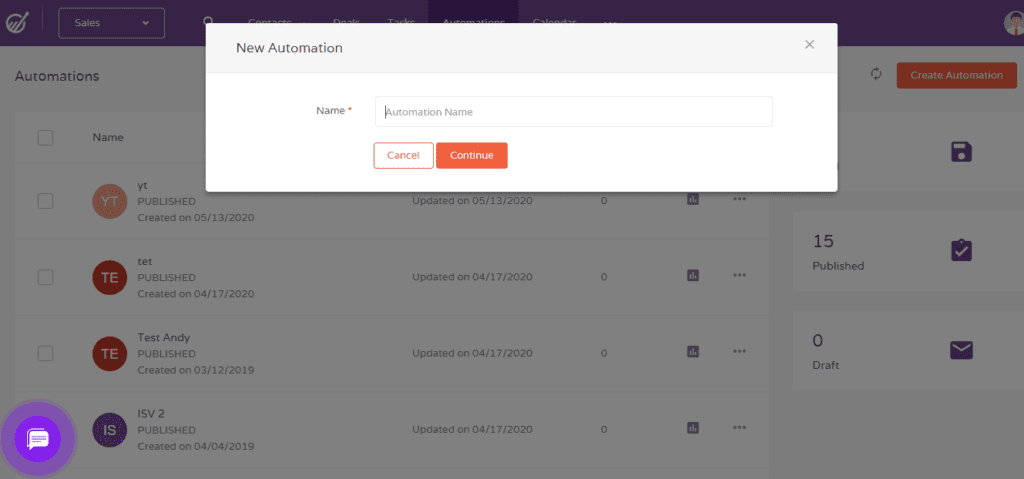The height and width of the screenshot is (479, 1024).
Task: Click the TE avatar beside tet
Action: (x=110, y=277)
